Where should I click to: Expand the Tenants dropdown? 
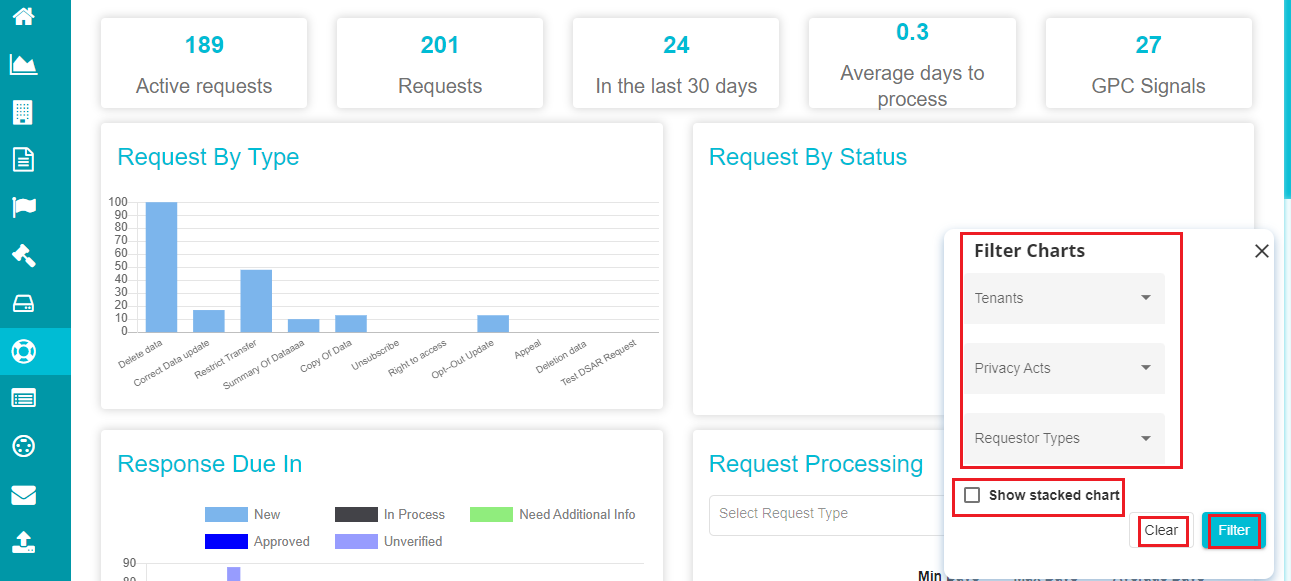pos(1064,298)
